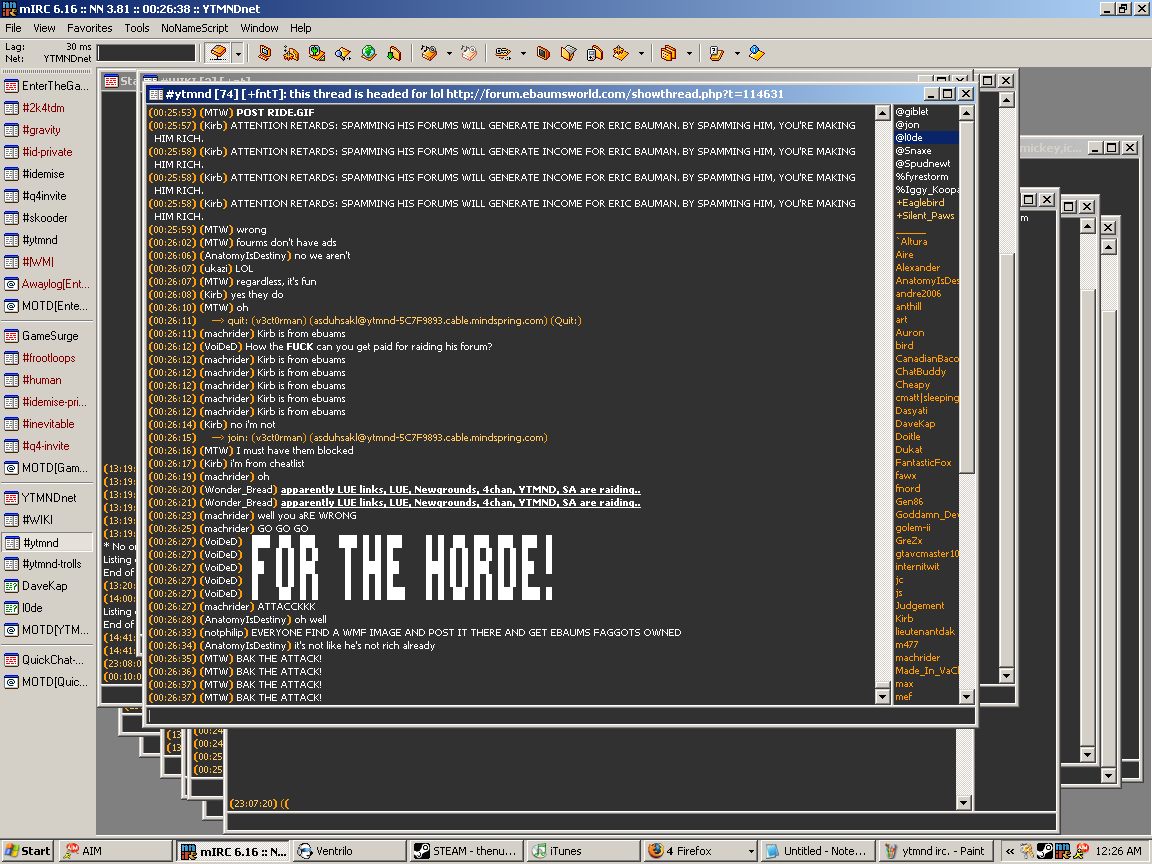1152x864 pixels.
Task: Select user Kirb in the nickname list
Action: (905, 619)
